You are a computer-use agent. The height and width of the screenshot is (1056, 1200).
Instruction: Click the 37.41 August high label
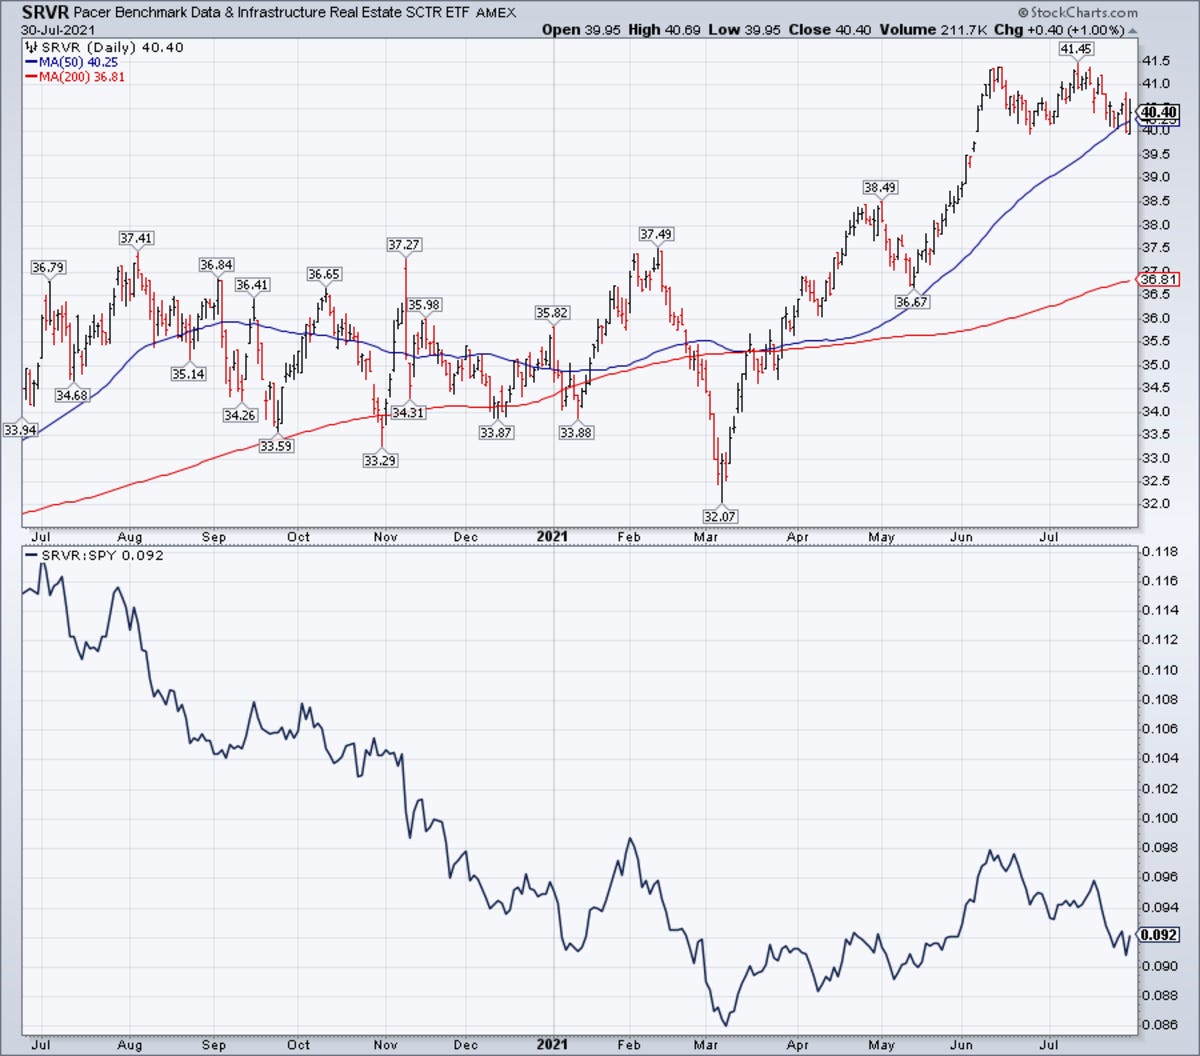click(136, 238)
